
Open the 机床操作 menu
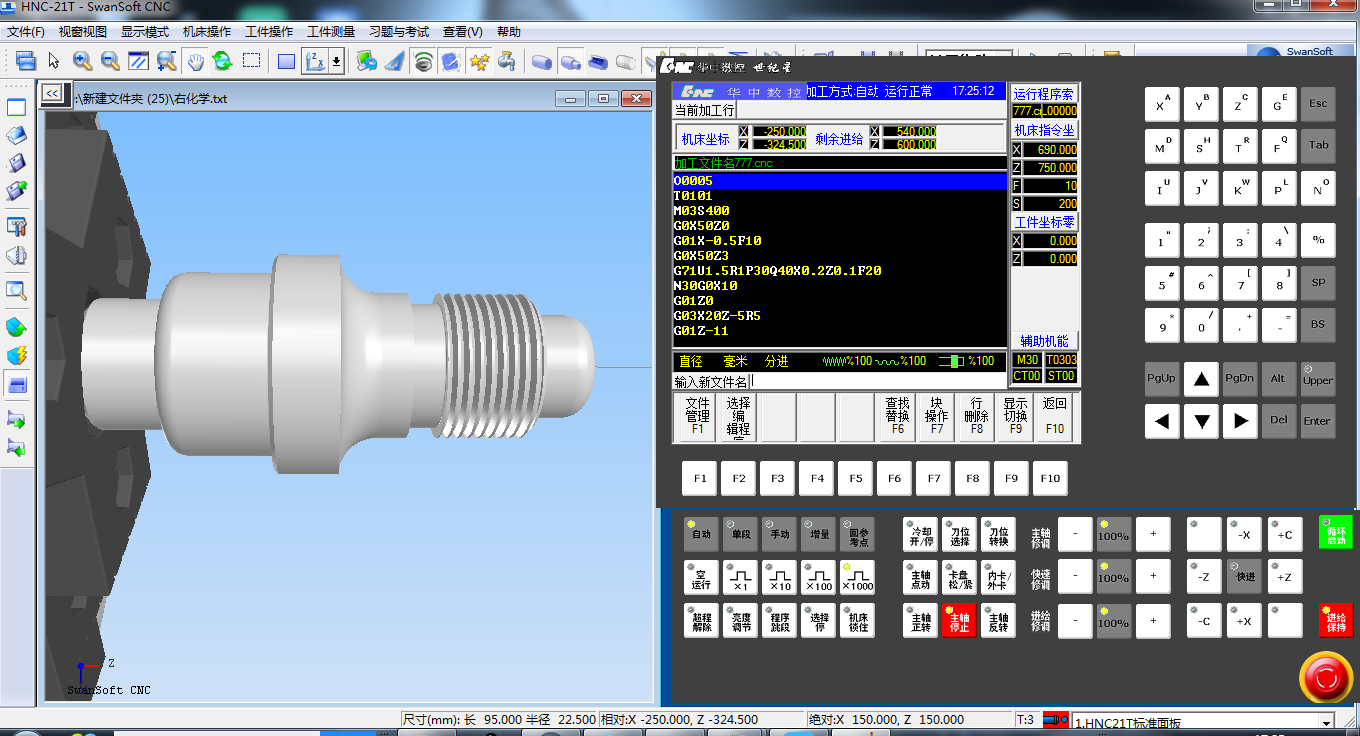click(x=207, y=32)
